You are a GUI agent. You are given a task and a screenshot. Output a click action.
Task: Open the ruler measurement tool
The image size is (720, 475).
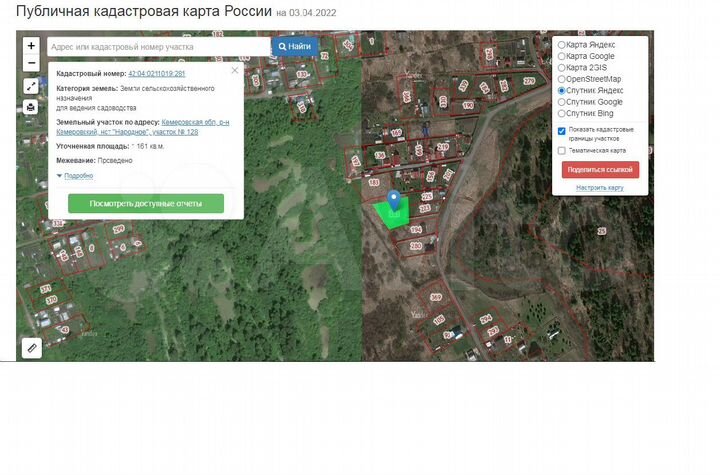32,348
